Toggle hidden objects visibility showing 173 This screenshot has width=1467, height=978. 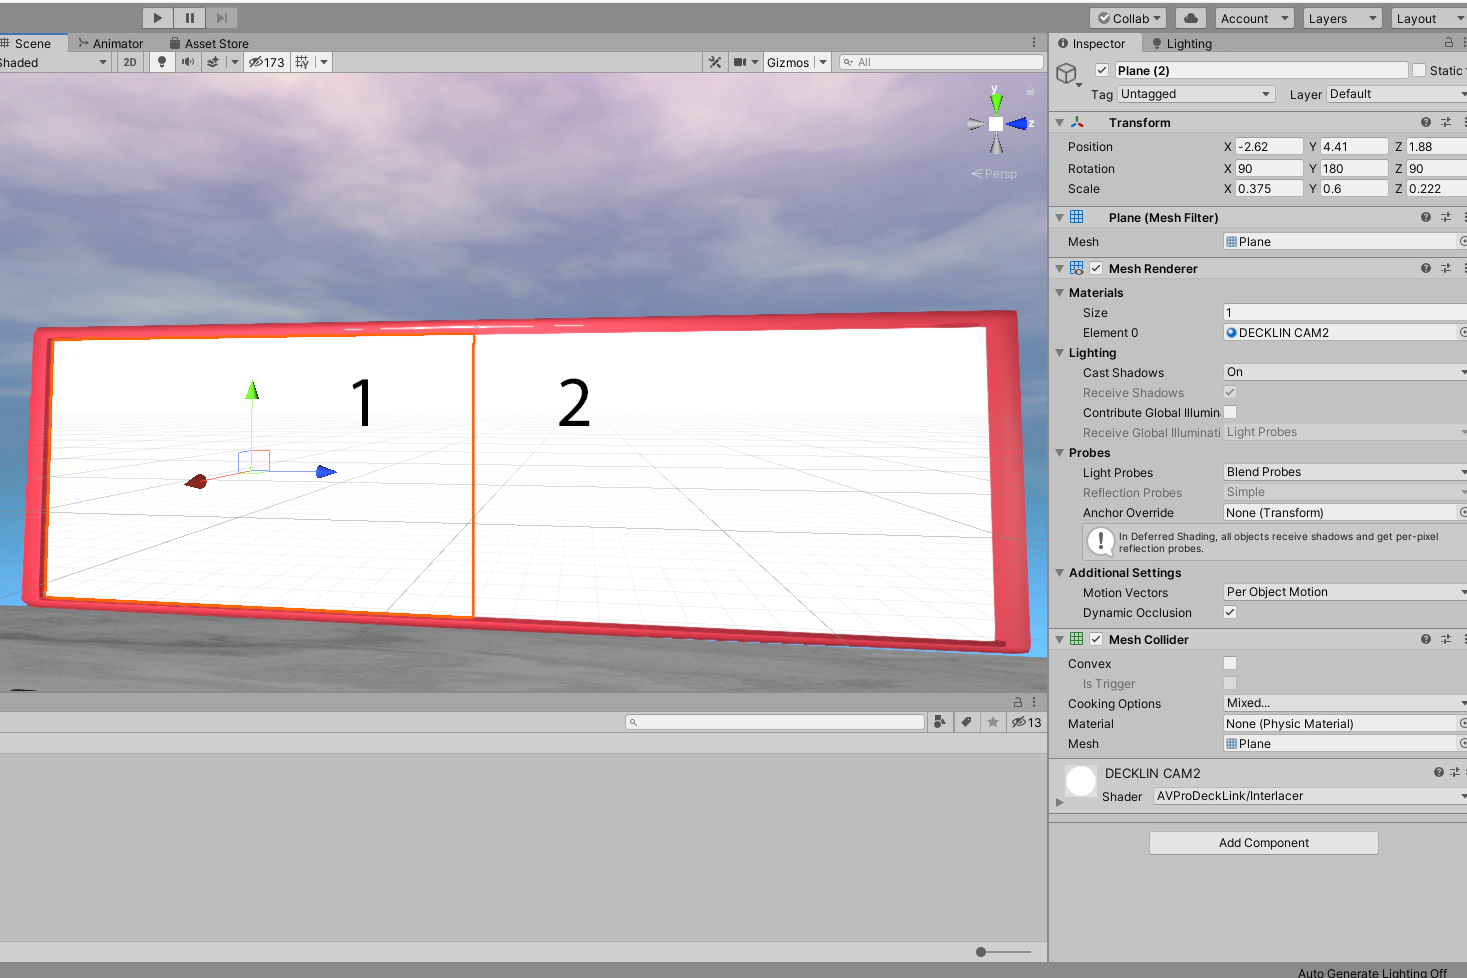point(267,62)
